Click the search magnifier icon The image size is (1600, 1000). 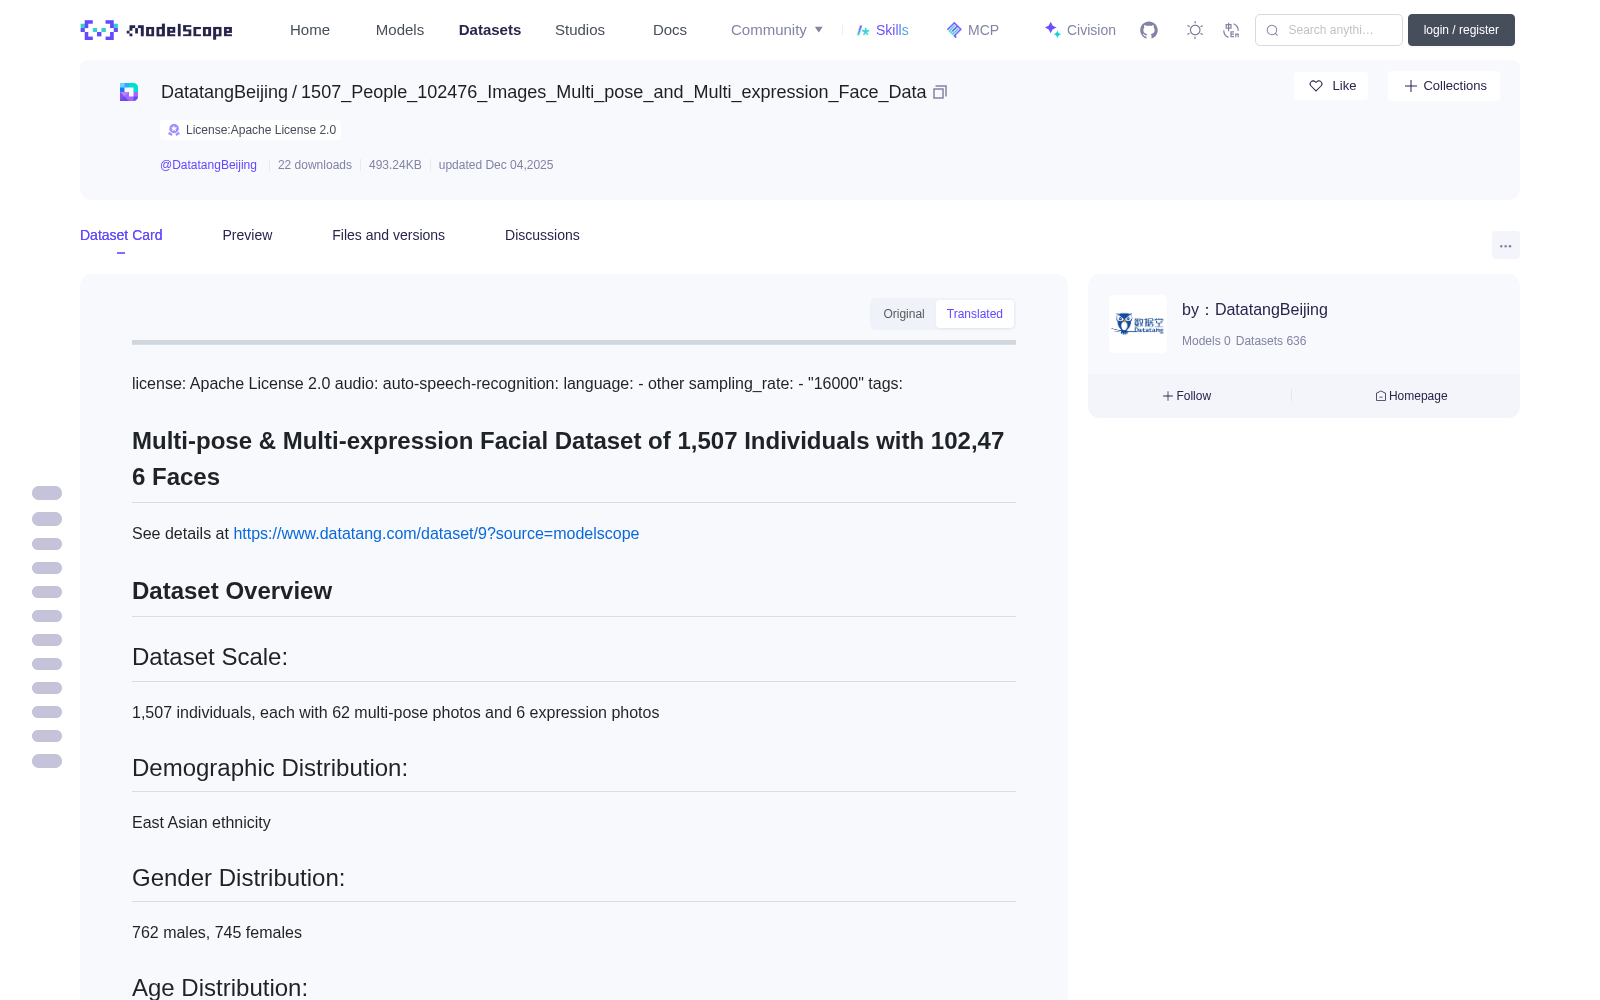(1272, 30)
